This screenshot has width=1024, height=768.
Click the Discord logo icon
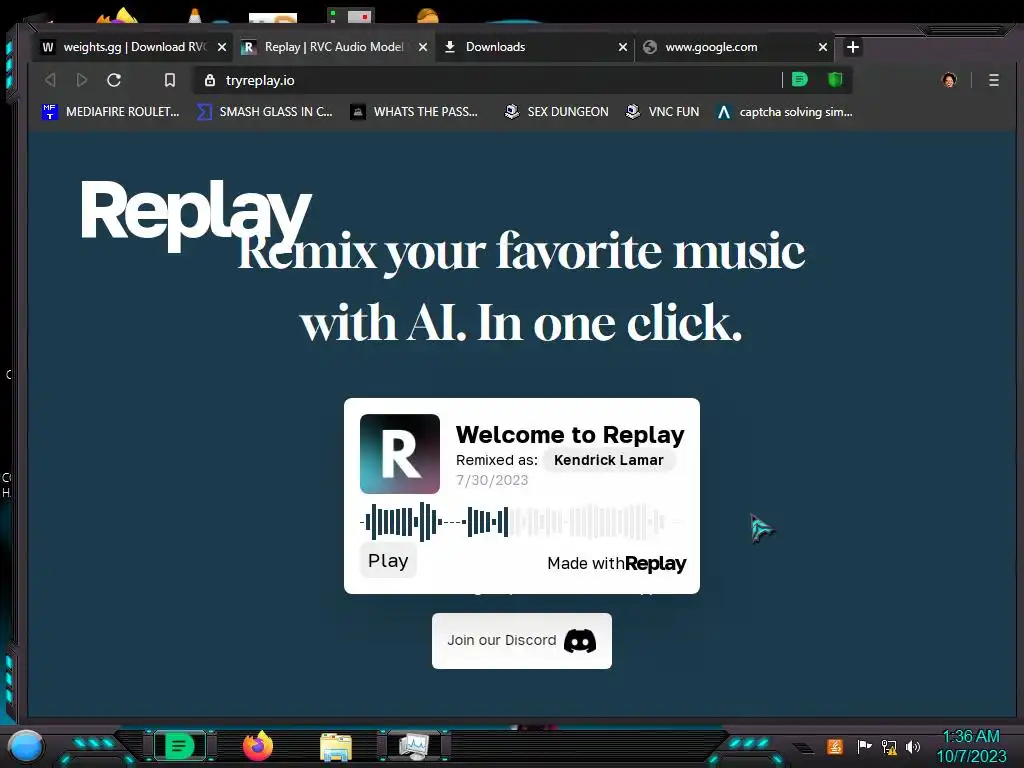pyautogui.click(x=580, y=641)
